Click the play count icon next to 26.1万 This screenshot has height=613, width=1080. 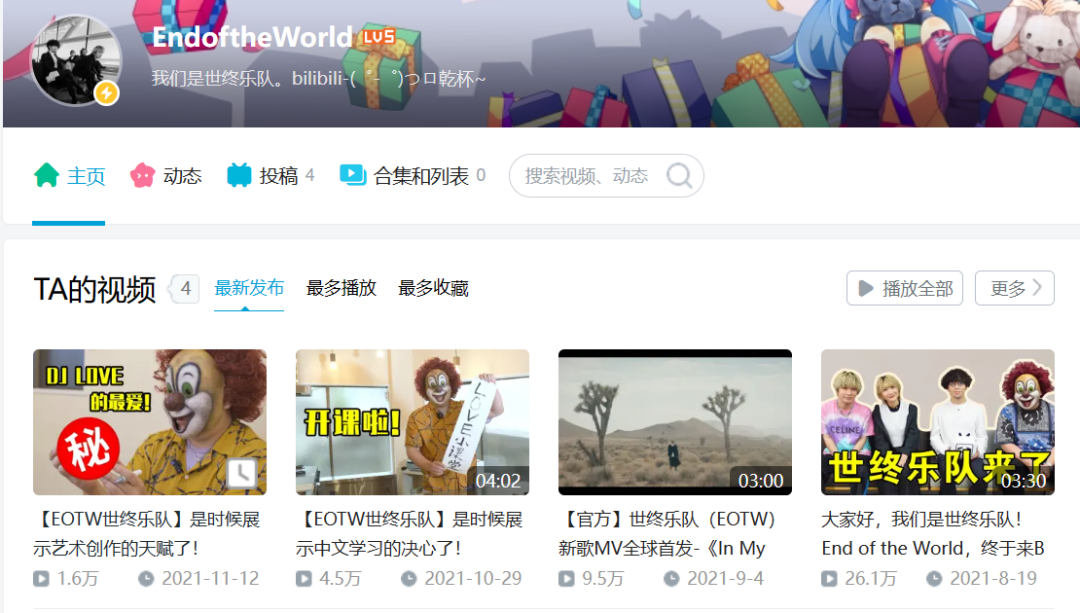point(829,579)
